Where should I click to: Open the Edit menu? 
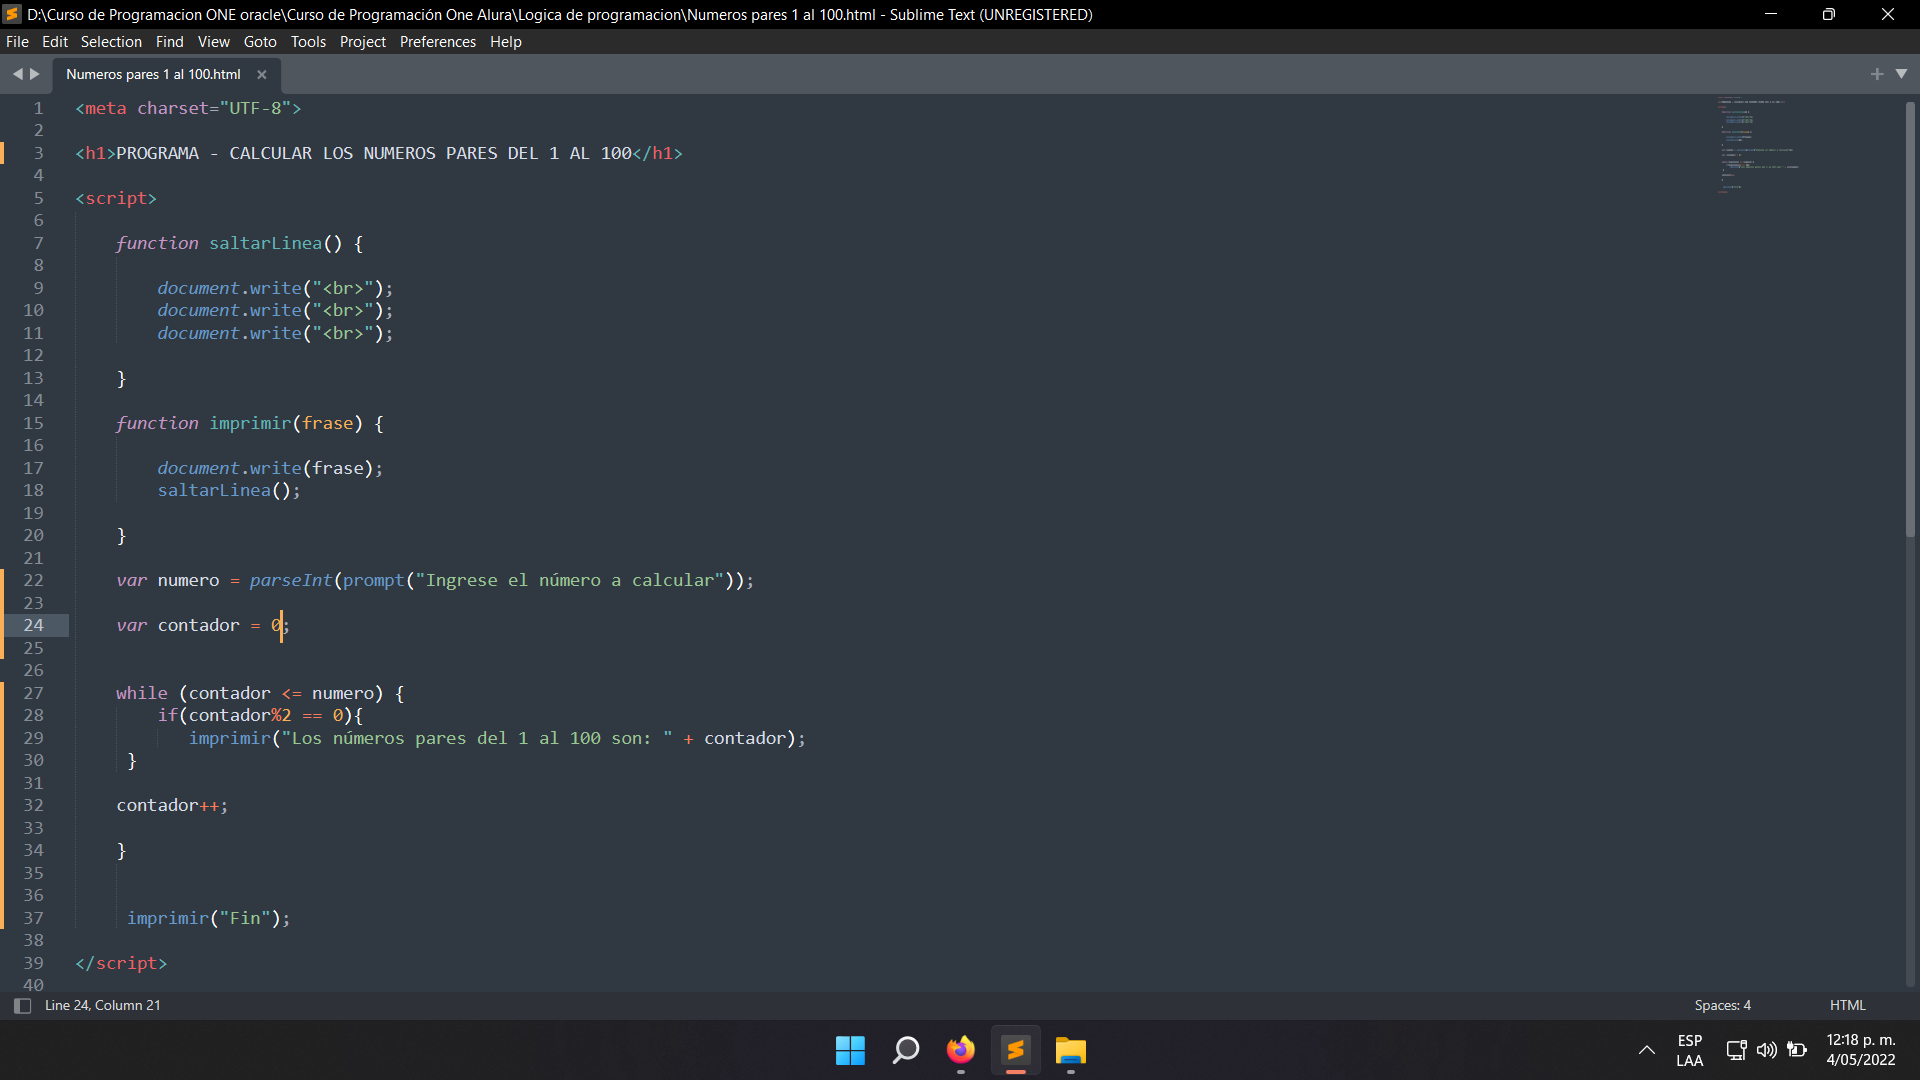pyautogui.click(x=55, y=42)
